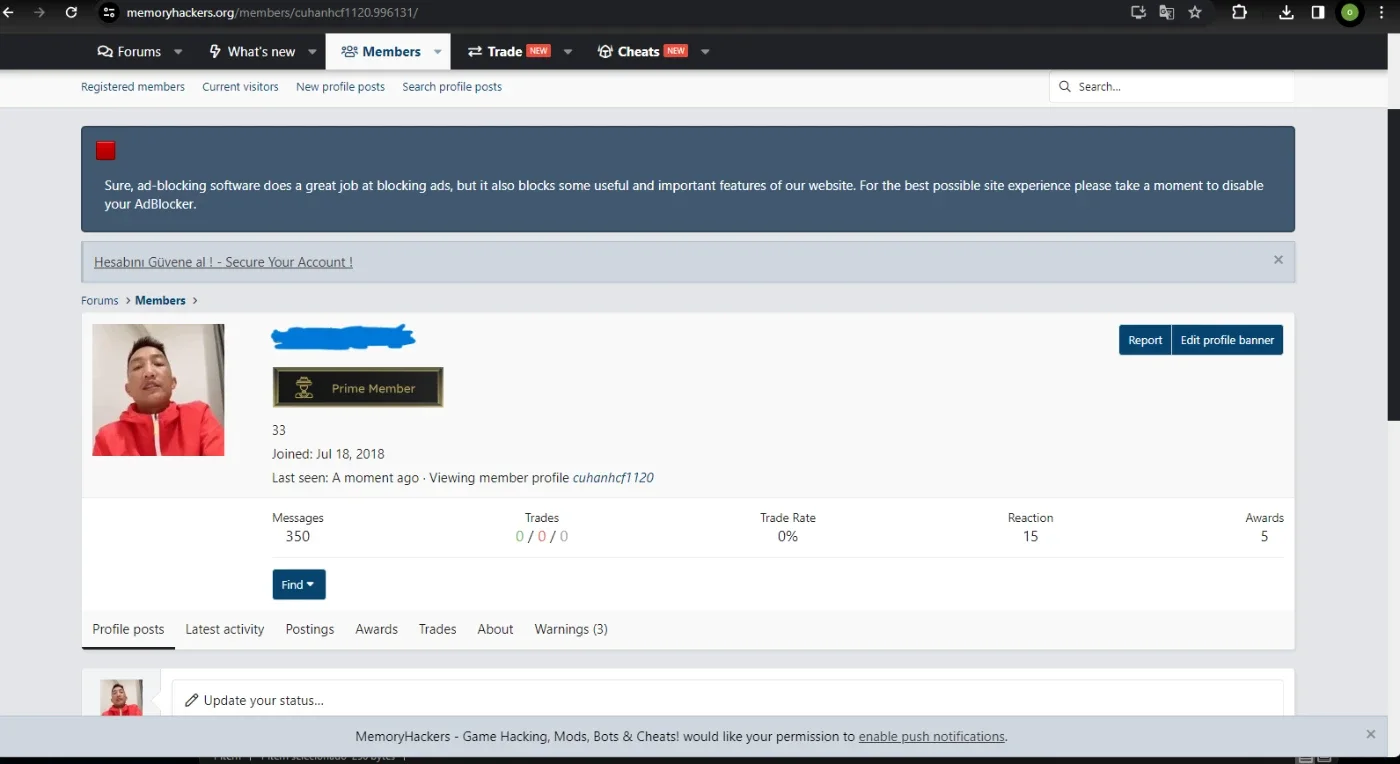The image size is (1400, 764).
Task: Click the Trades 0 / 0 / 0 value
Action: pyautogui.click(x=542, y=536)
